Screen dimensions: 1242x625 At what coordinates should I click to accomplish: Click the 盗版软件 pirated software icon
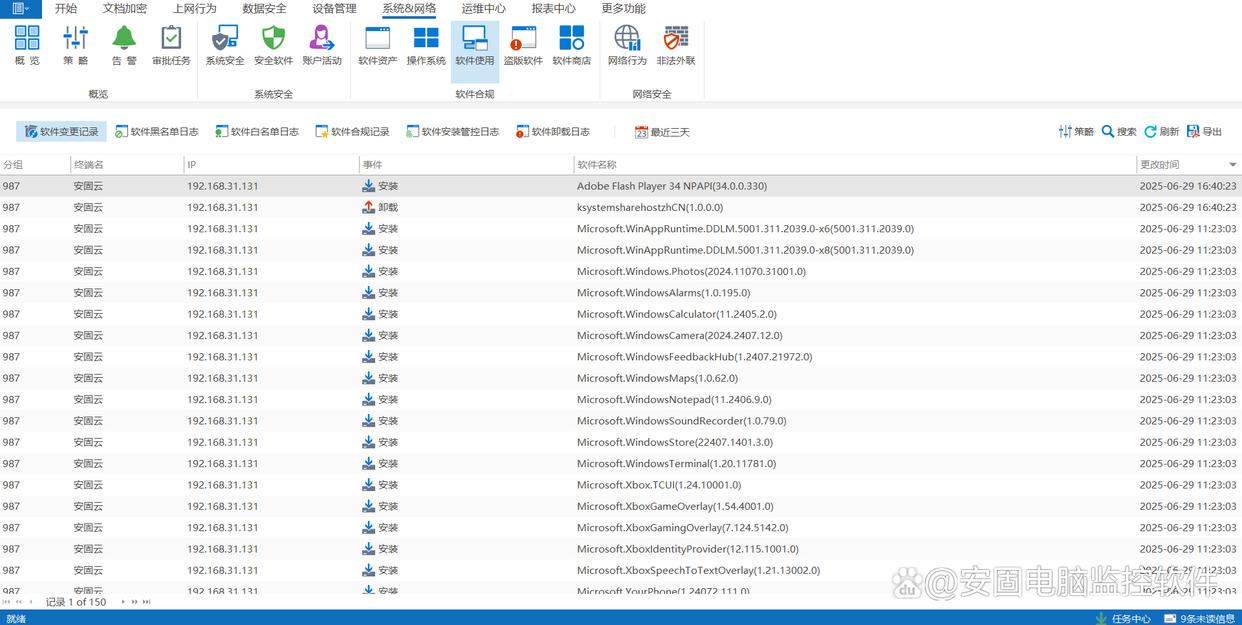(x=523, y=46)
